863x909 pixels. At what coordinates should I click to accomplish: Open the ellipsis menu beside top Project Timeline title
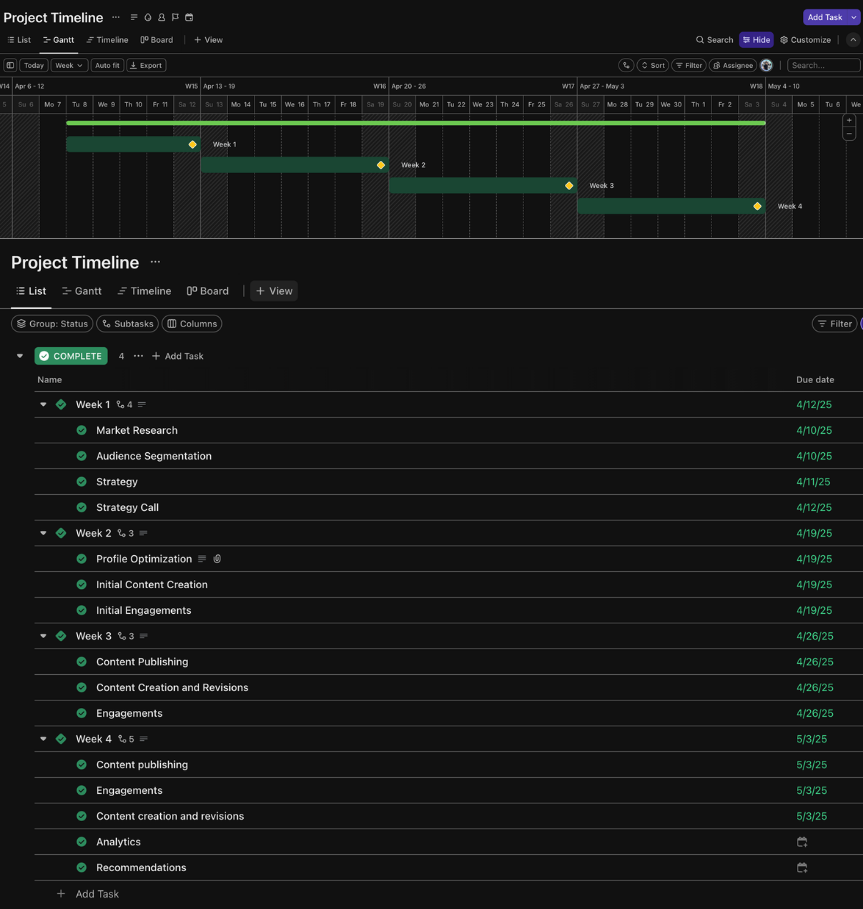pos(116,17)
